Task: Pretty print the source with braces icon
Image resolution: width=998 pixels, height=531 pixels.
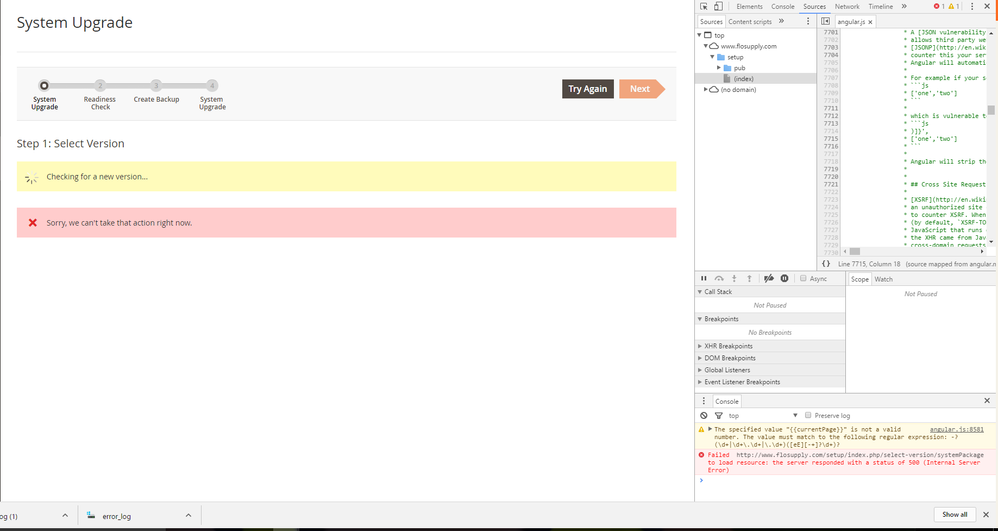Action: [826, 263]
